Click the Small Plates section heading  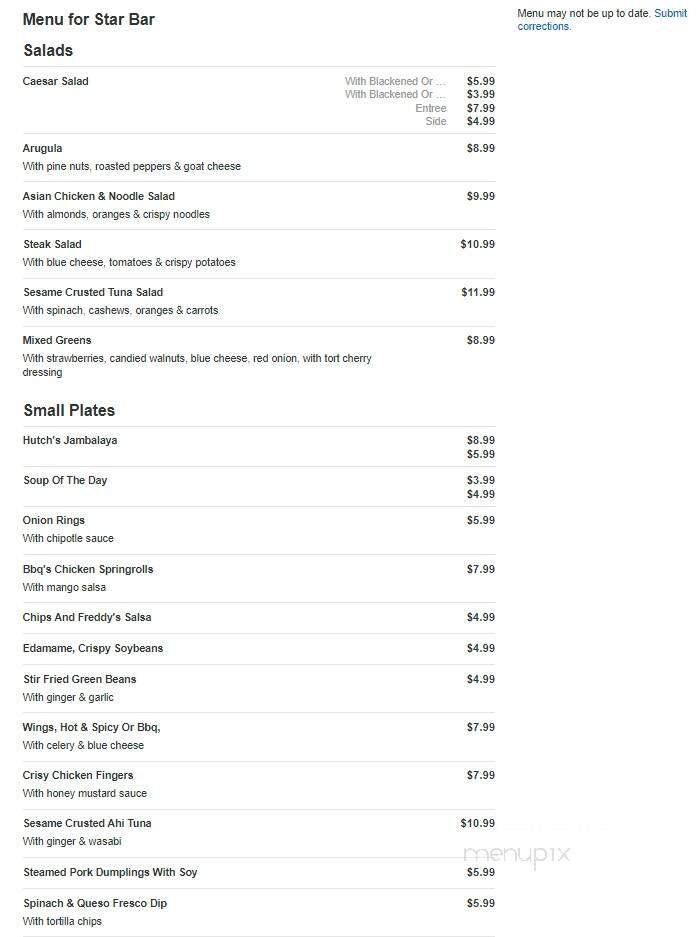click(x=69, y=410)
